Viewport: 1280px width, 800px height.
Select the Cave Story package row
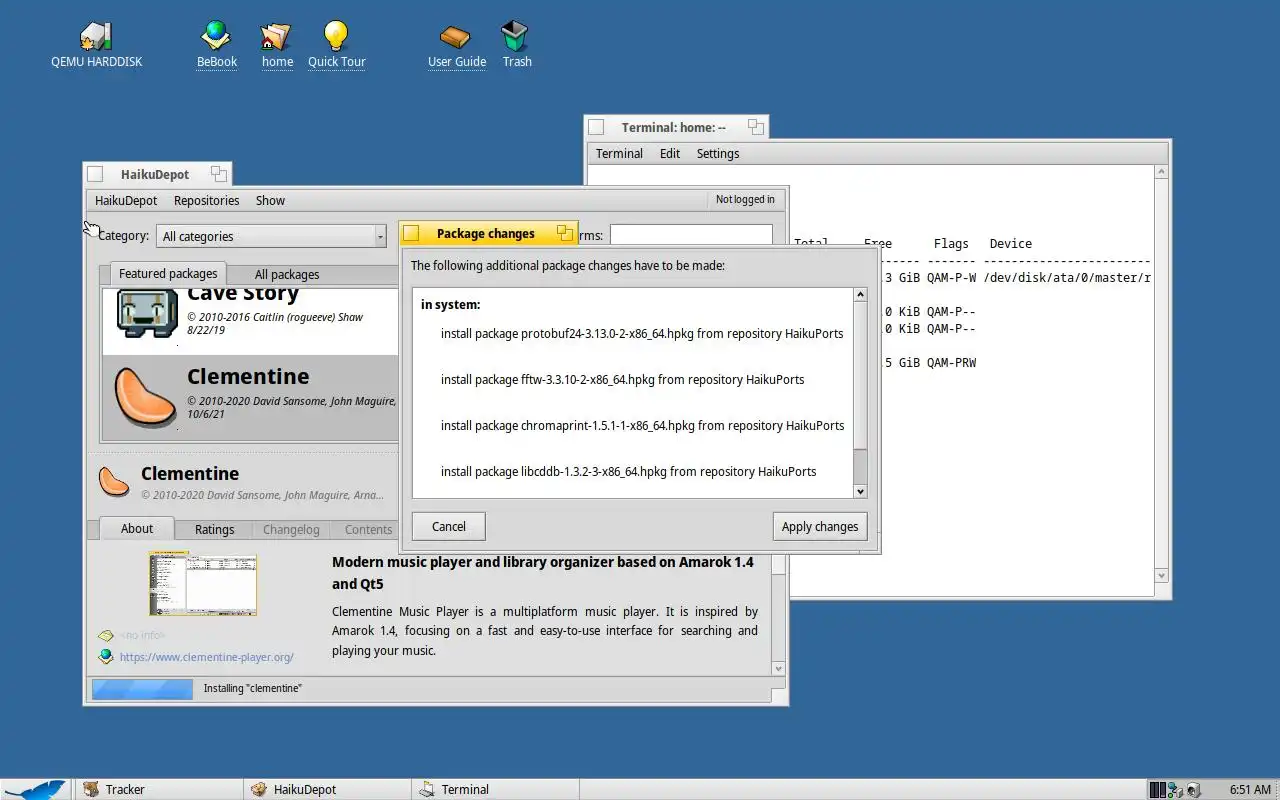point(250,320)
